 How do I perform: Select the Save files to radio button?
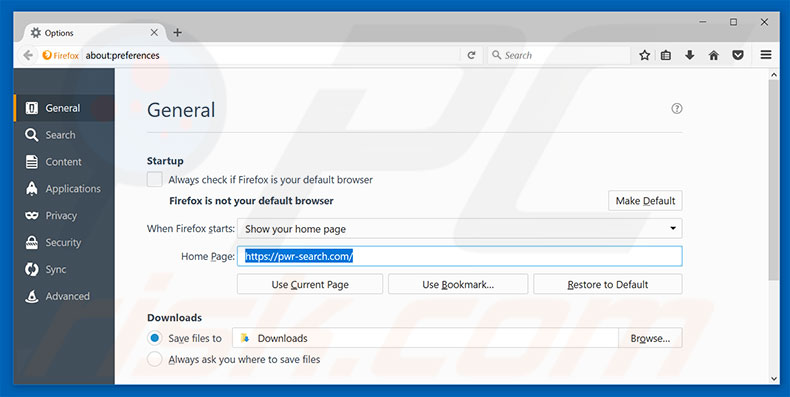point(155,338)
